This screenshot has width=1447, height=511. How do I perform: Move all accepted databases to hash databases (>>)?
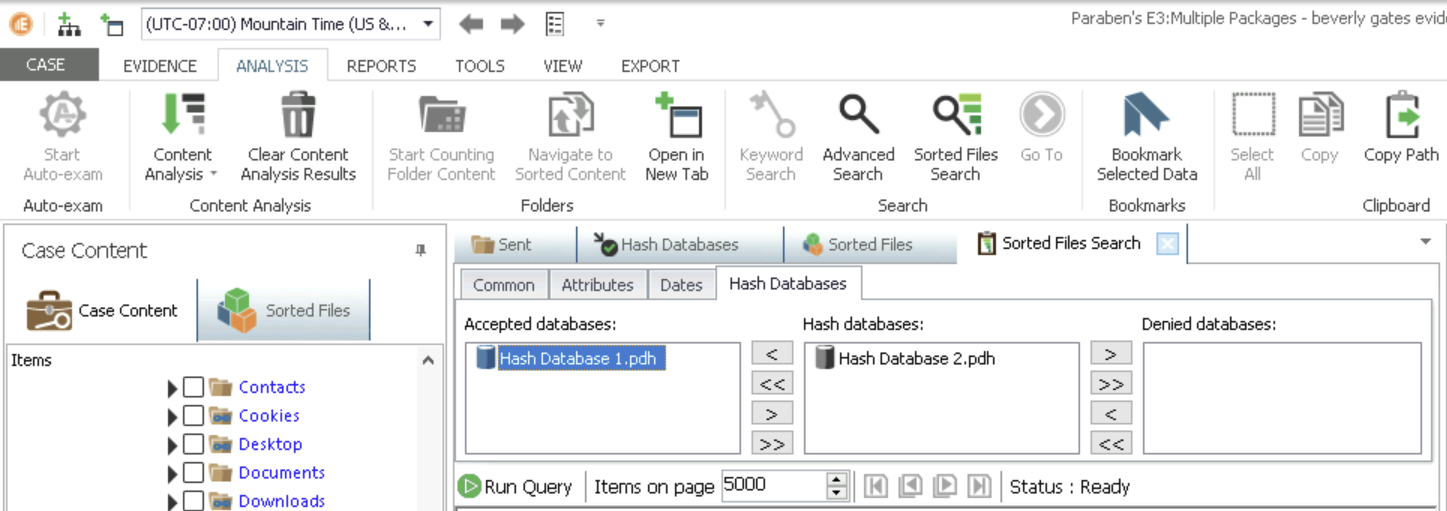click(x=772, y=443)
